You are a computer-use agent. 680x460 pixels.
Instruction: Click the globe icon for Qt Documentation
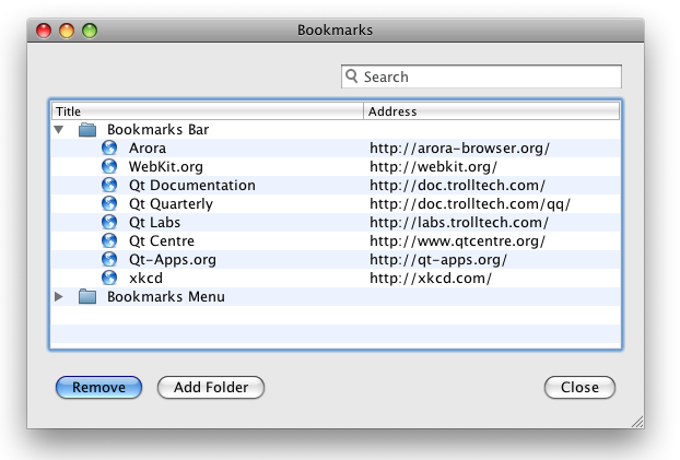[x=109, y=185]
